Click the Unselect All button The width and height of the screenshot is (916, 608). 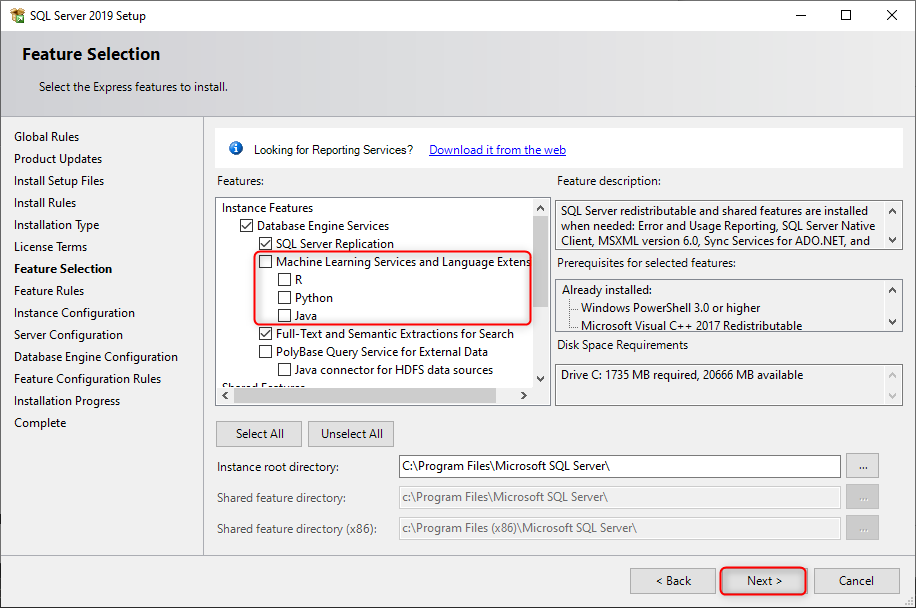click(x=351, y=434)
